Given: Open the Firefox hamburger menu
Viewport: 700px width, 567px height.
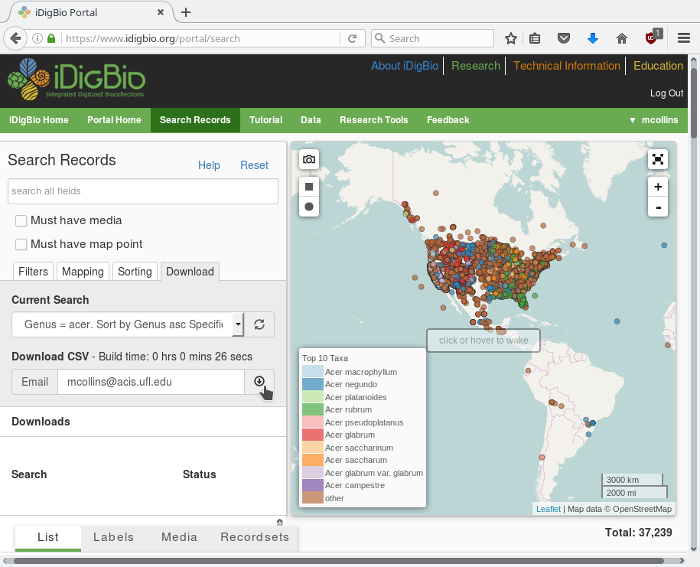Looking at the screenshot, I should click(684, 38).
